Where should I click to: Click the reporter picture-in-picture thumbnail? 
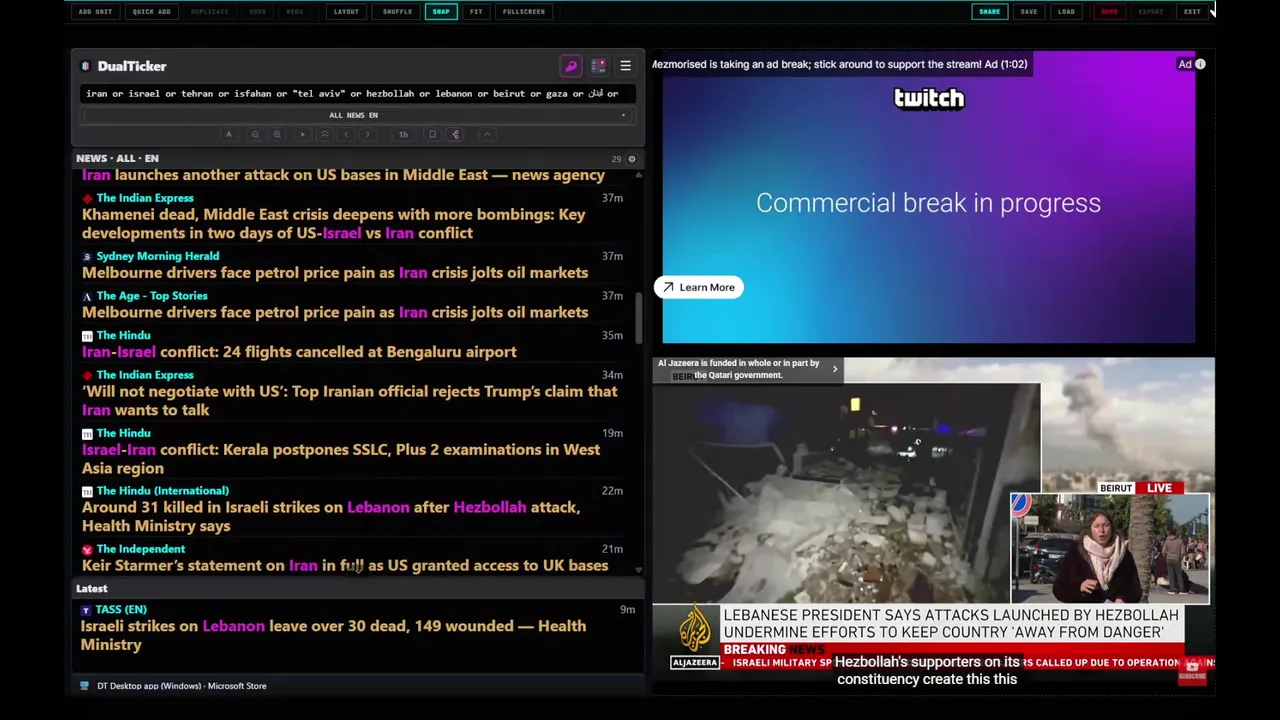(x=1109, y=549)
